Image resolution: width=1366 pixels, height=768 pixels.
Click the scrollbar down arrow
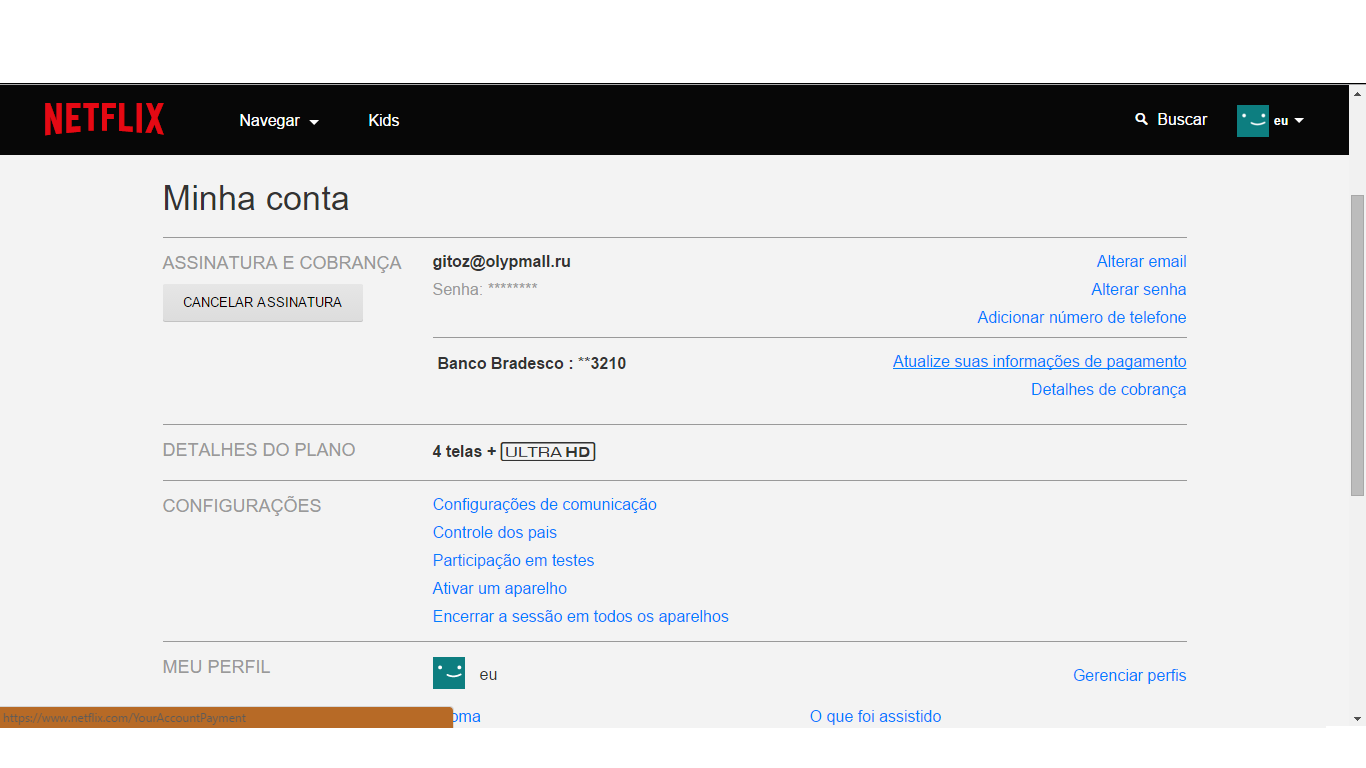(1357, 718)
